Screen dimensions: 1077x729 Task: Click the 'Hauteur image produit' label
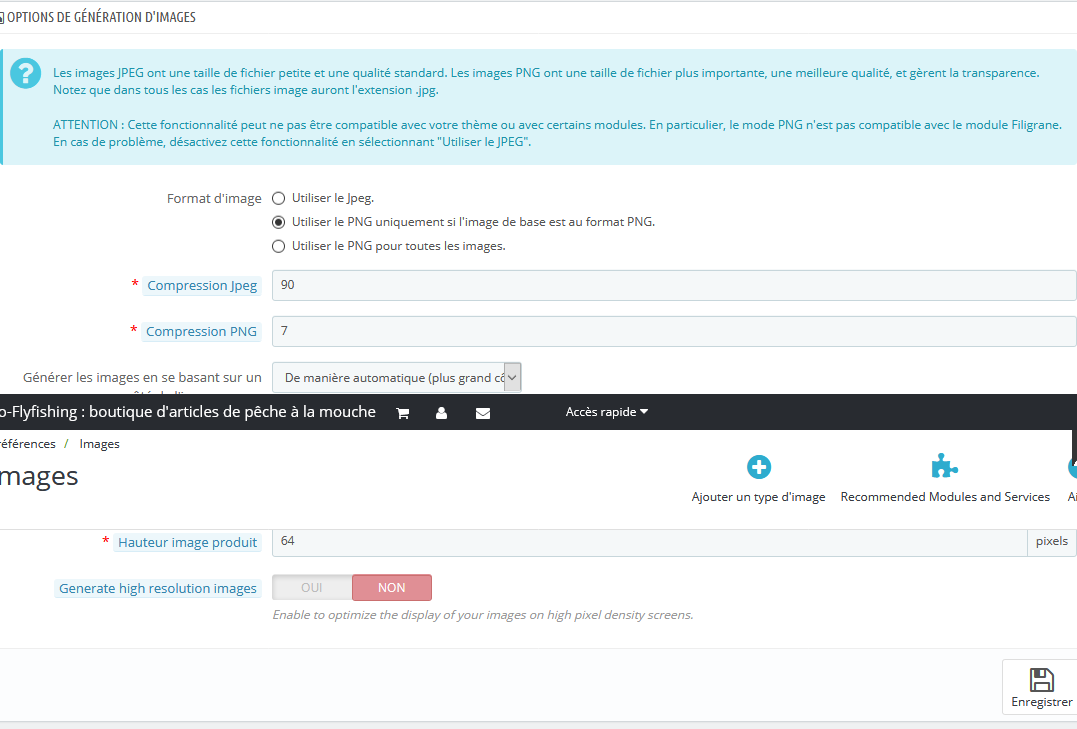[188, 542]
